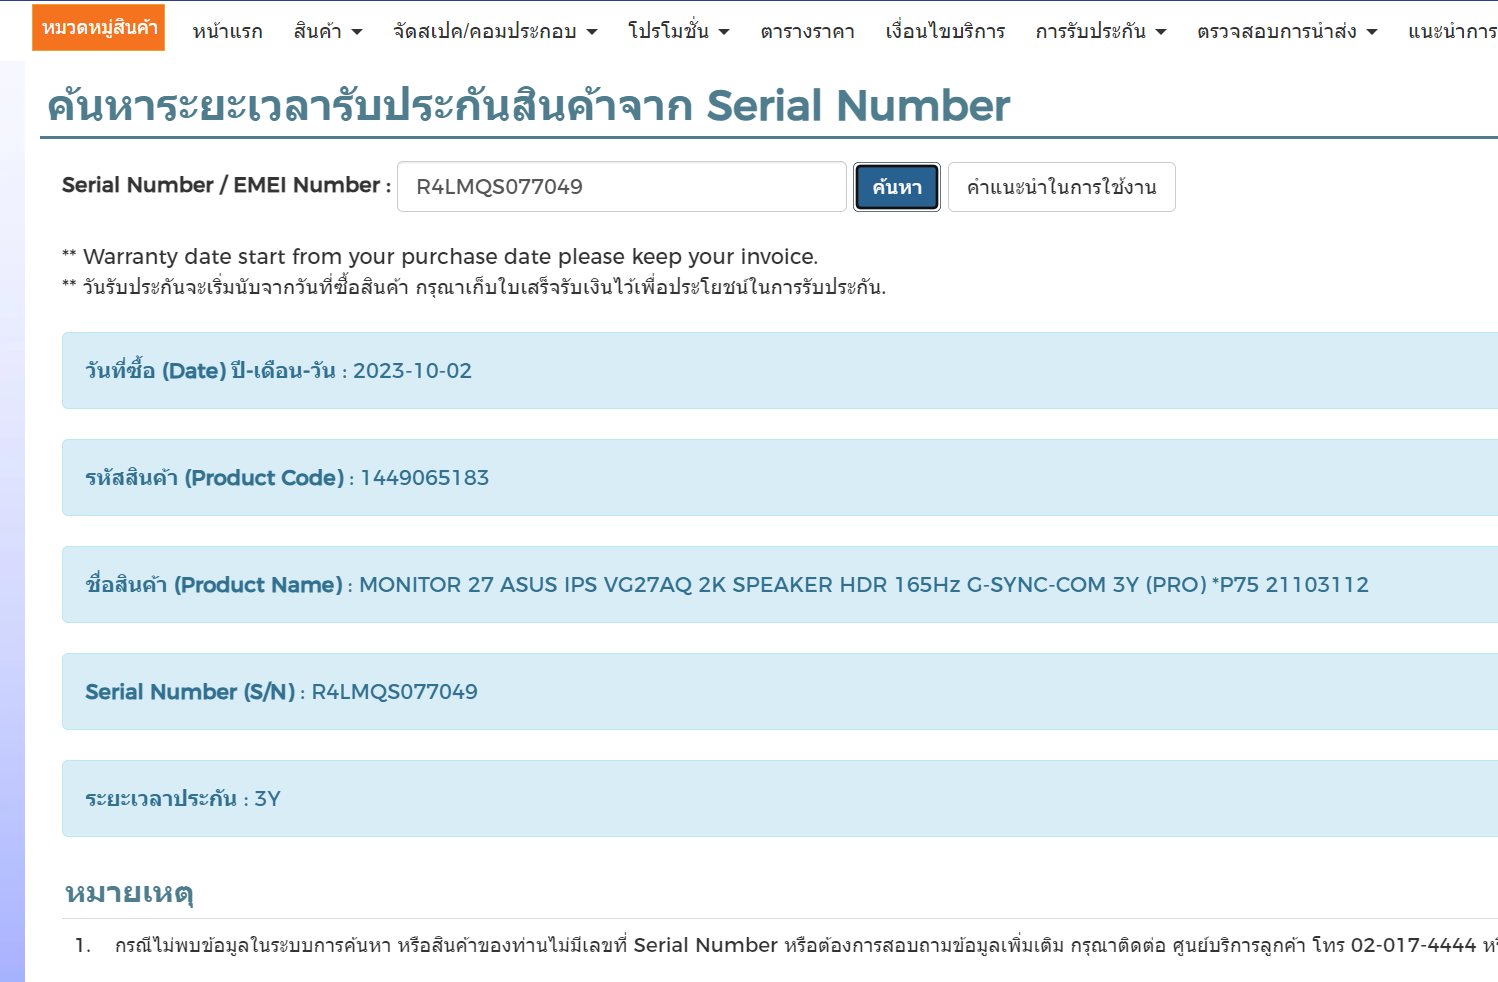This screenshot has width=1498, height=982.
Task: Click the วันที่ซื้อ (Date) label
Action: (210, 371)
